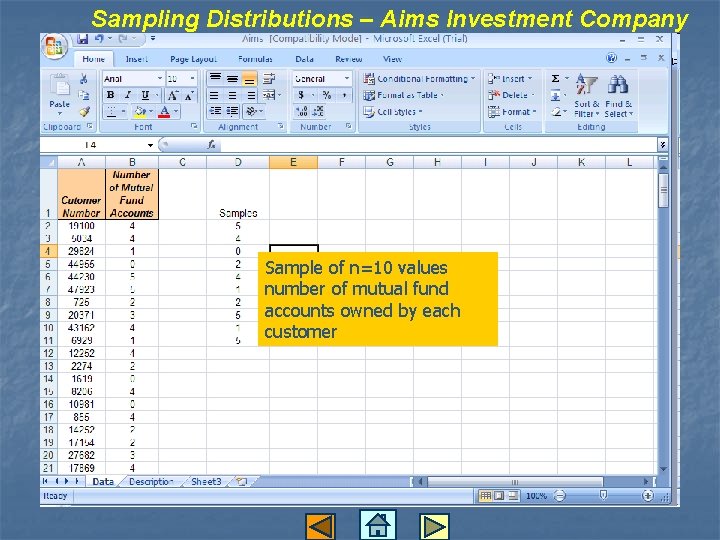This screenshot has height=540, width=720.
Task: Apply fill color bucket
Action: tap(140, 112)
